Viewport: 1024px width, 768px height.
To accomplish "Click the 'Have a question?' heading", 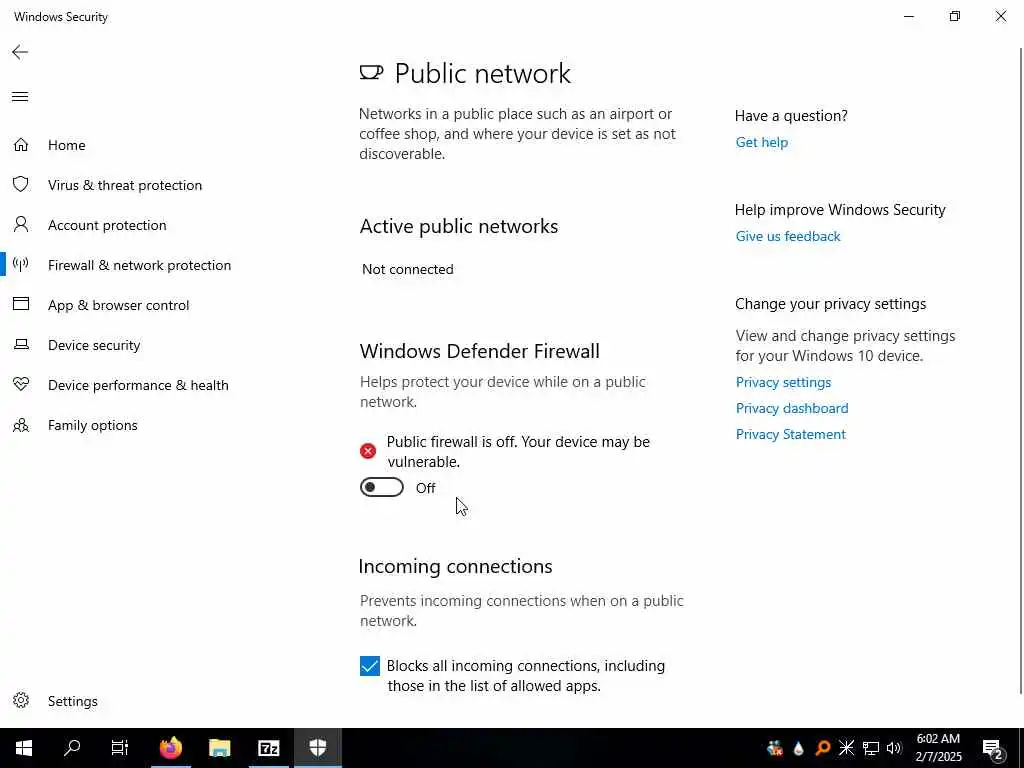I will coord(791,116).
